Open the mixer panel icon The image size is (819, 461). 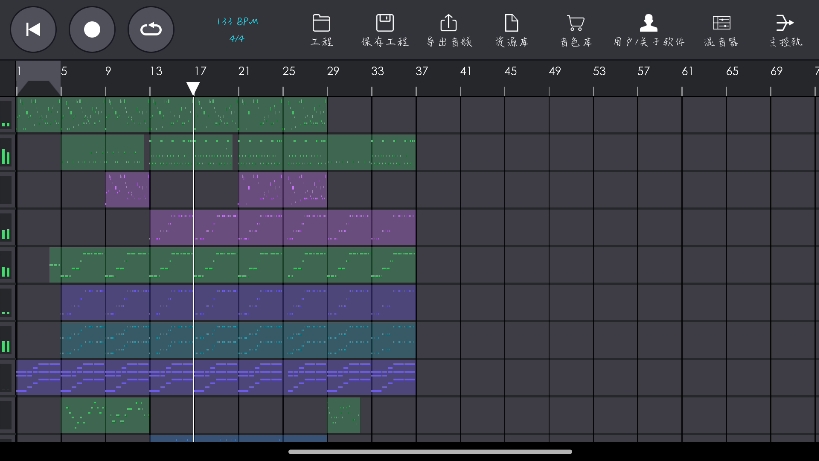point(721,23)
